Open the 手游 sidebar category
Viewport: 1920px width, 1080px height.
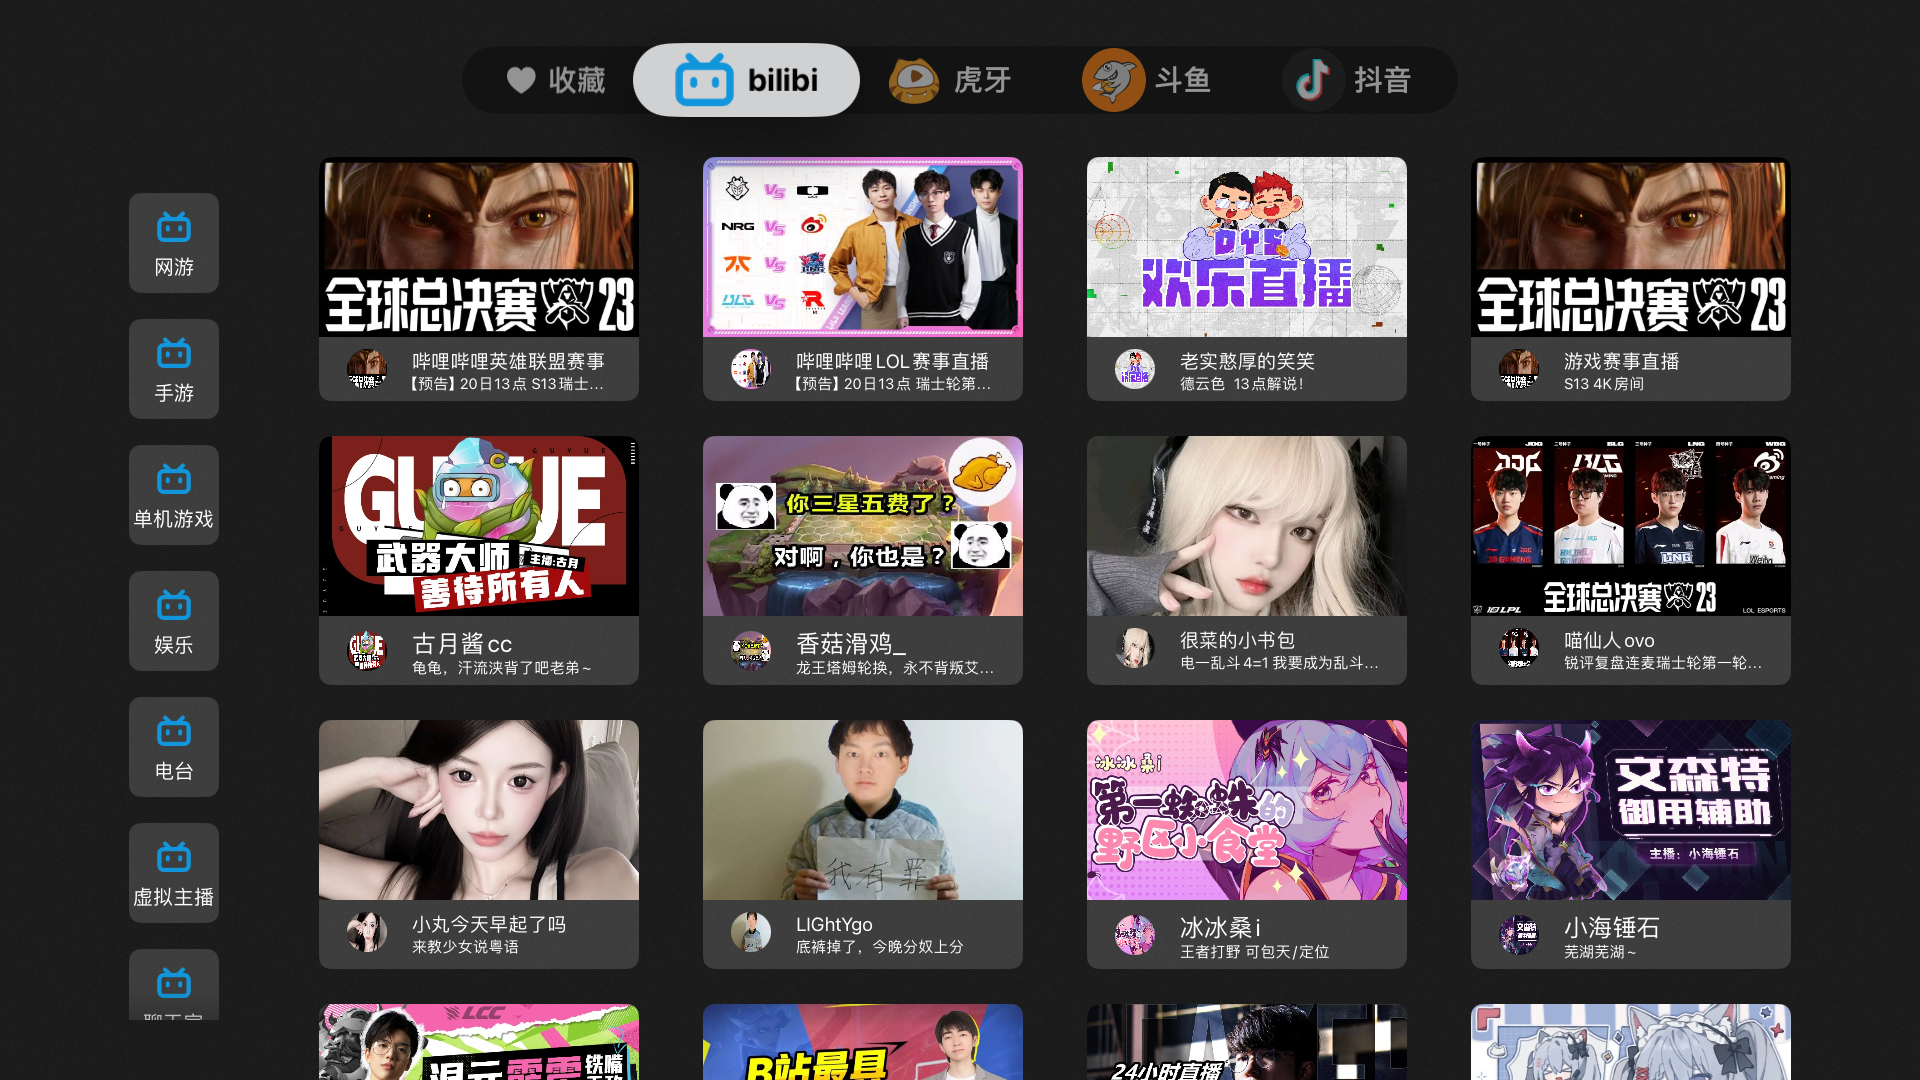(174, 369)
